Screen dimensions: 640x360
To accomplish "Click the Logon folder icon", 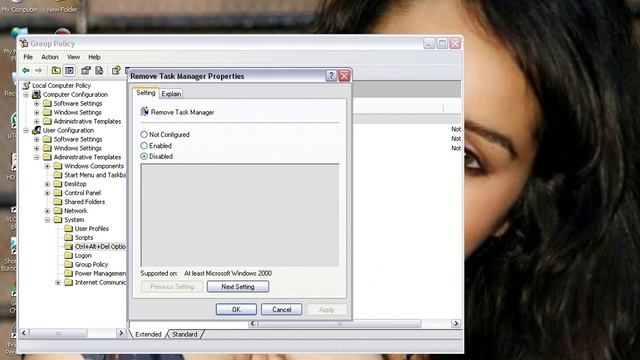I will [68, 256].
